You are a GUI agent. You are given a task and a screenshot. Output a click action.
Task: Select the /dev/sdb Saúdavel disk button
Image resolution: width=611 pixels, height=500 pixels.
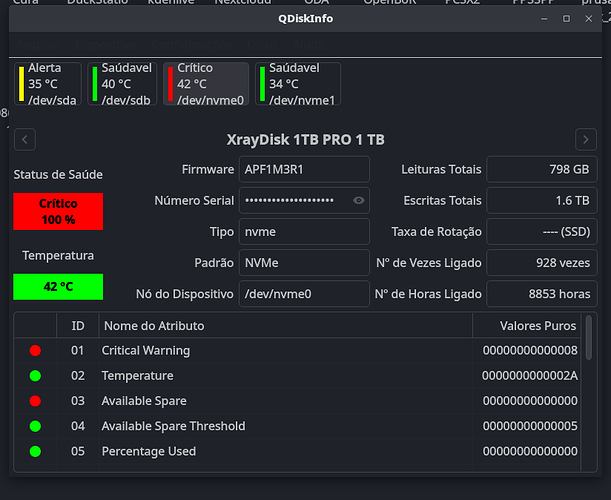tap(122, 84)
